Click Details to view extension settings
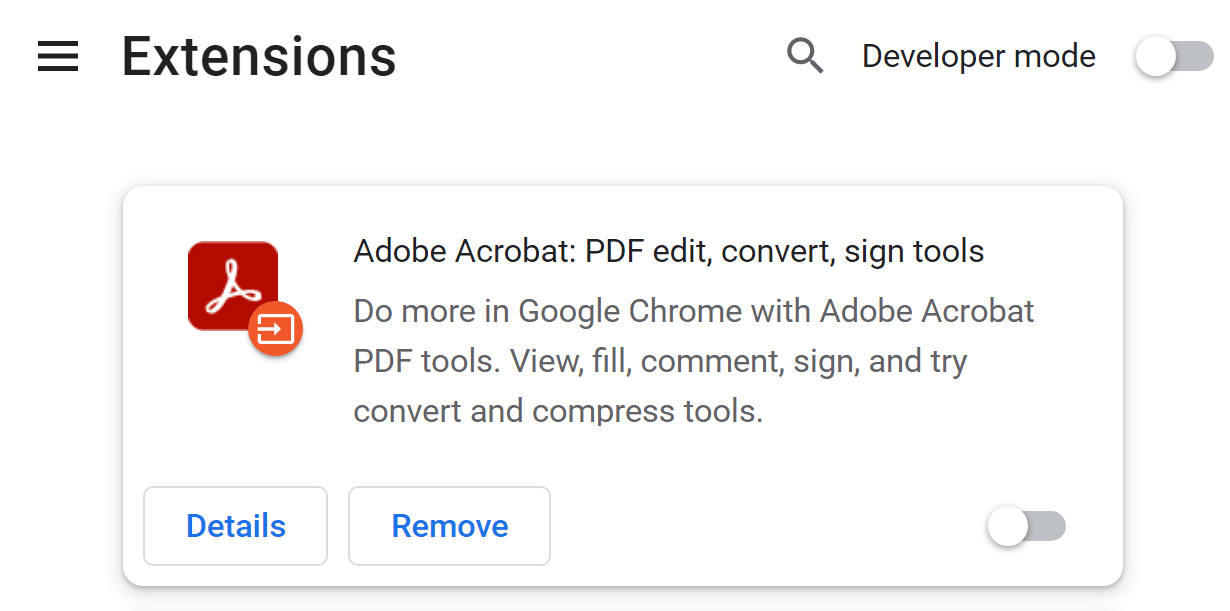This screenshot has width=1230, height=611. click(235, 526)
